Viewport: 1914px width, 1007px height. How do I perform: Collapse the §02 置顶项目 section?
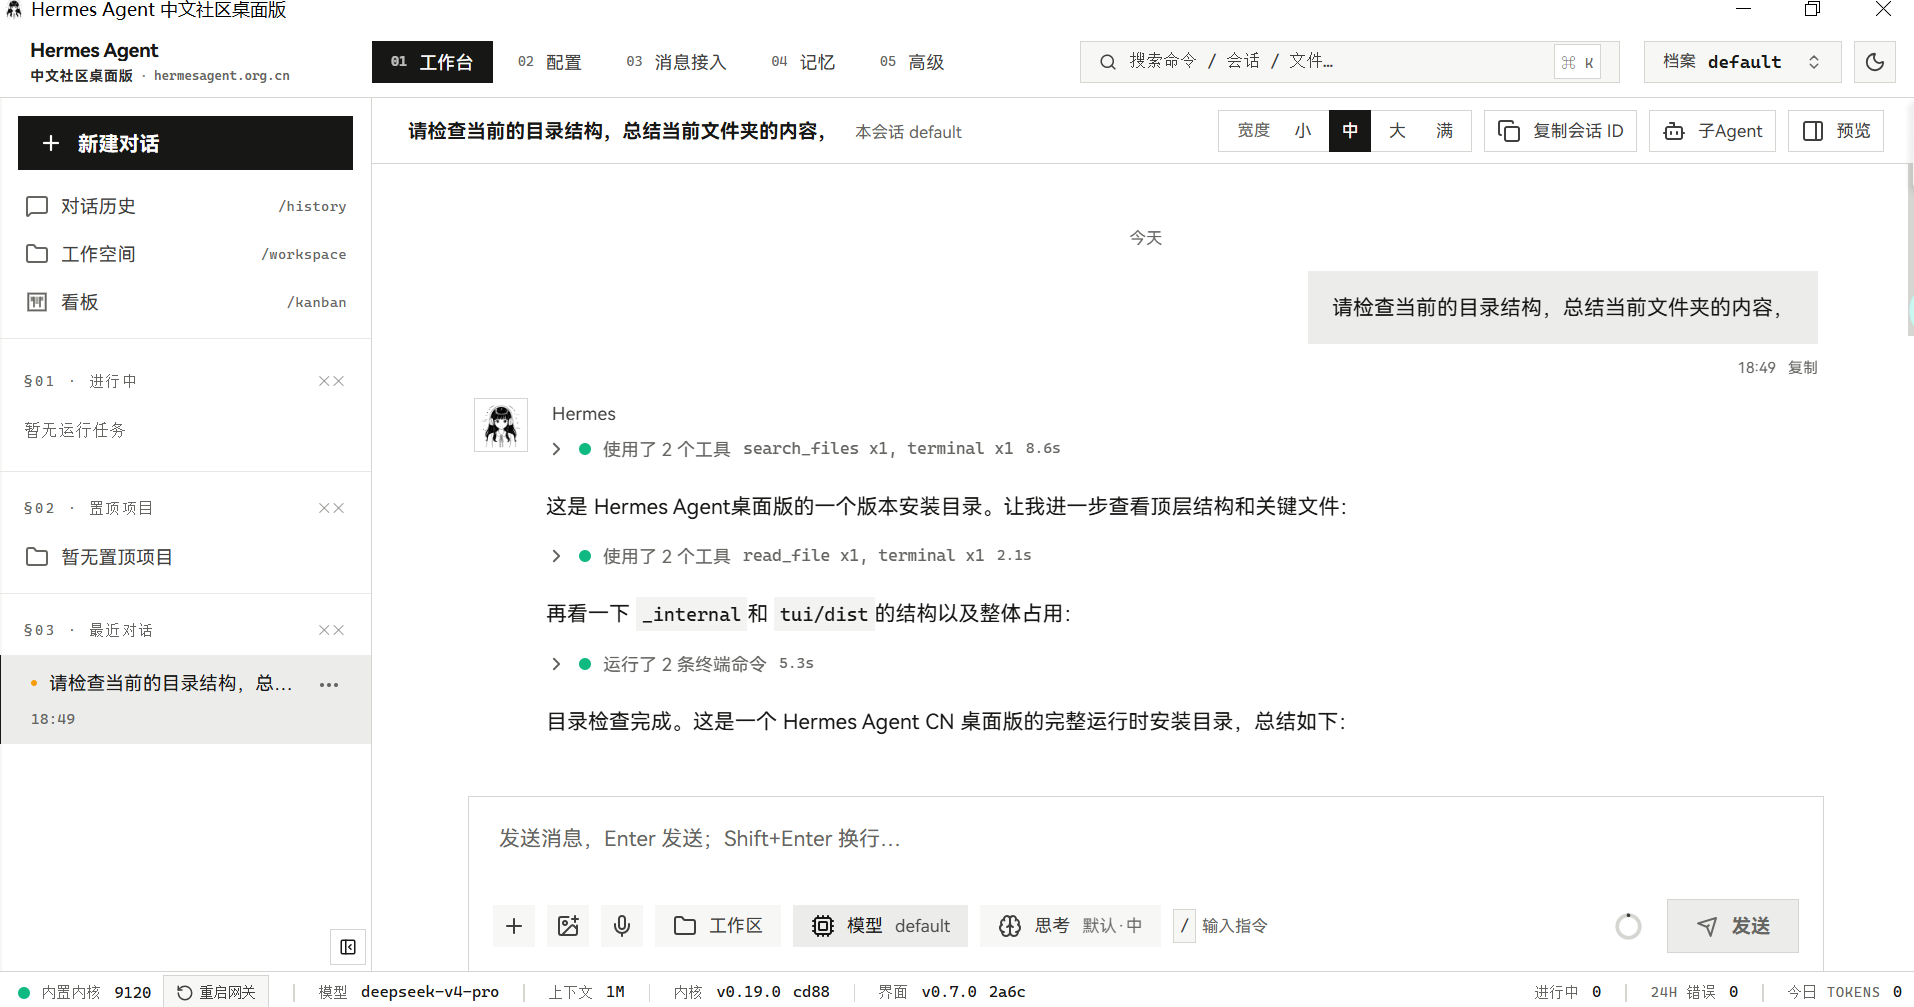click(331, 508)
